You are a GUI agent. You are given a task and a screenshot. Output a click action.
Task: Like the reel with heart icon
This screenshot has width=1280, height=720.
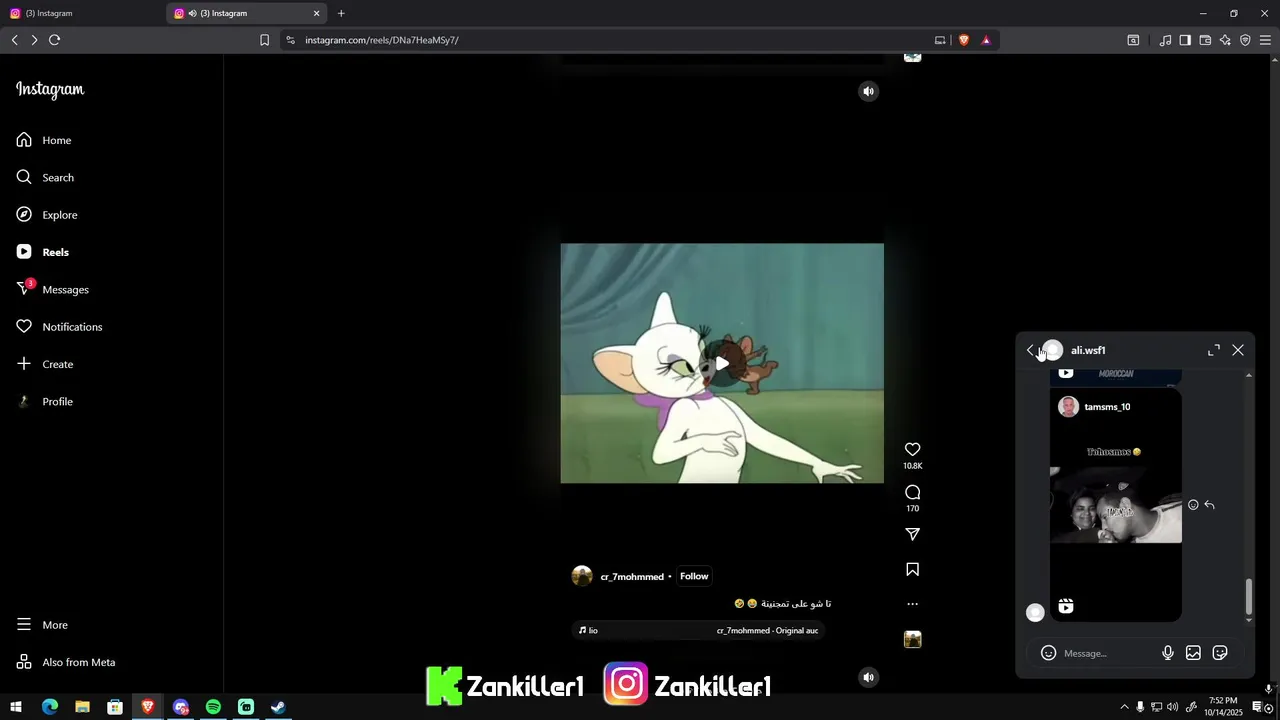click(x=912, y=450)
